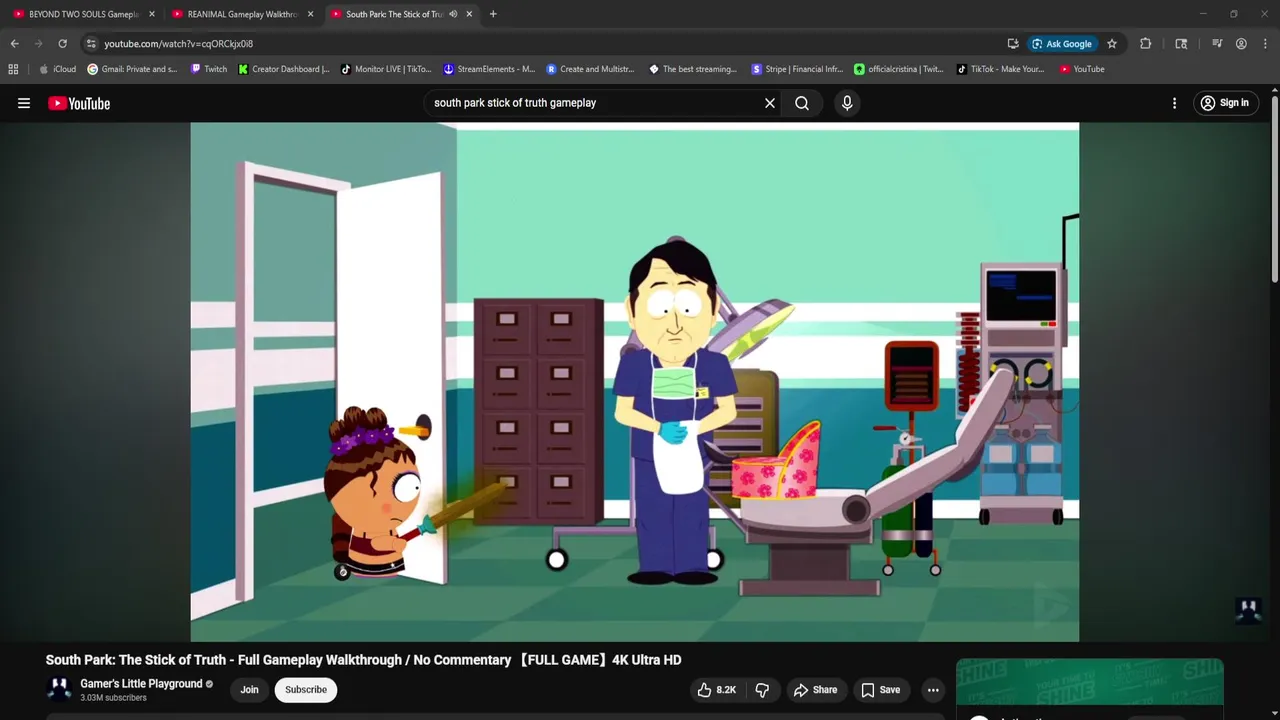This screenshot has width=1280, height=720.
Task: Go back in browser history
Action: [x=14, y=44]
